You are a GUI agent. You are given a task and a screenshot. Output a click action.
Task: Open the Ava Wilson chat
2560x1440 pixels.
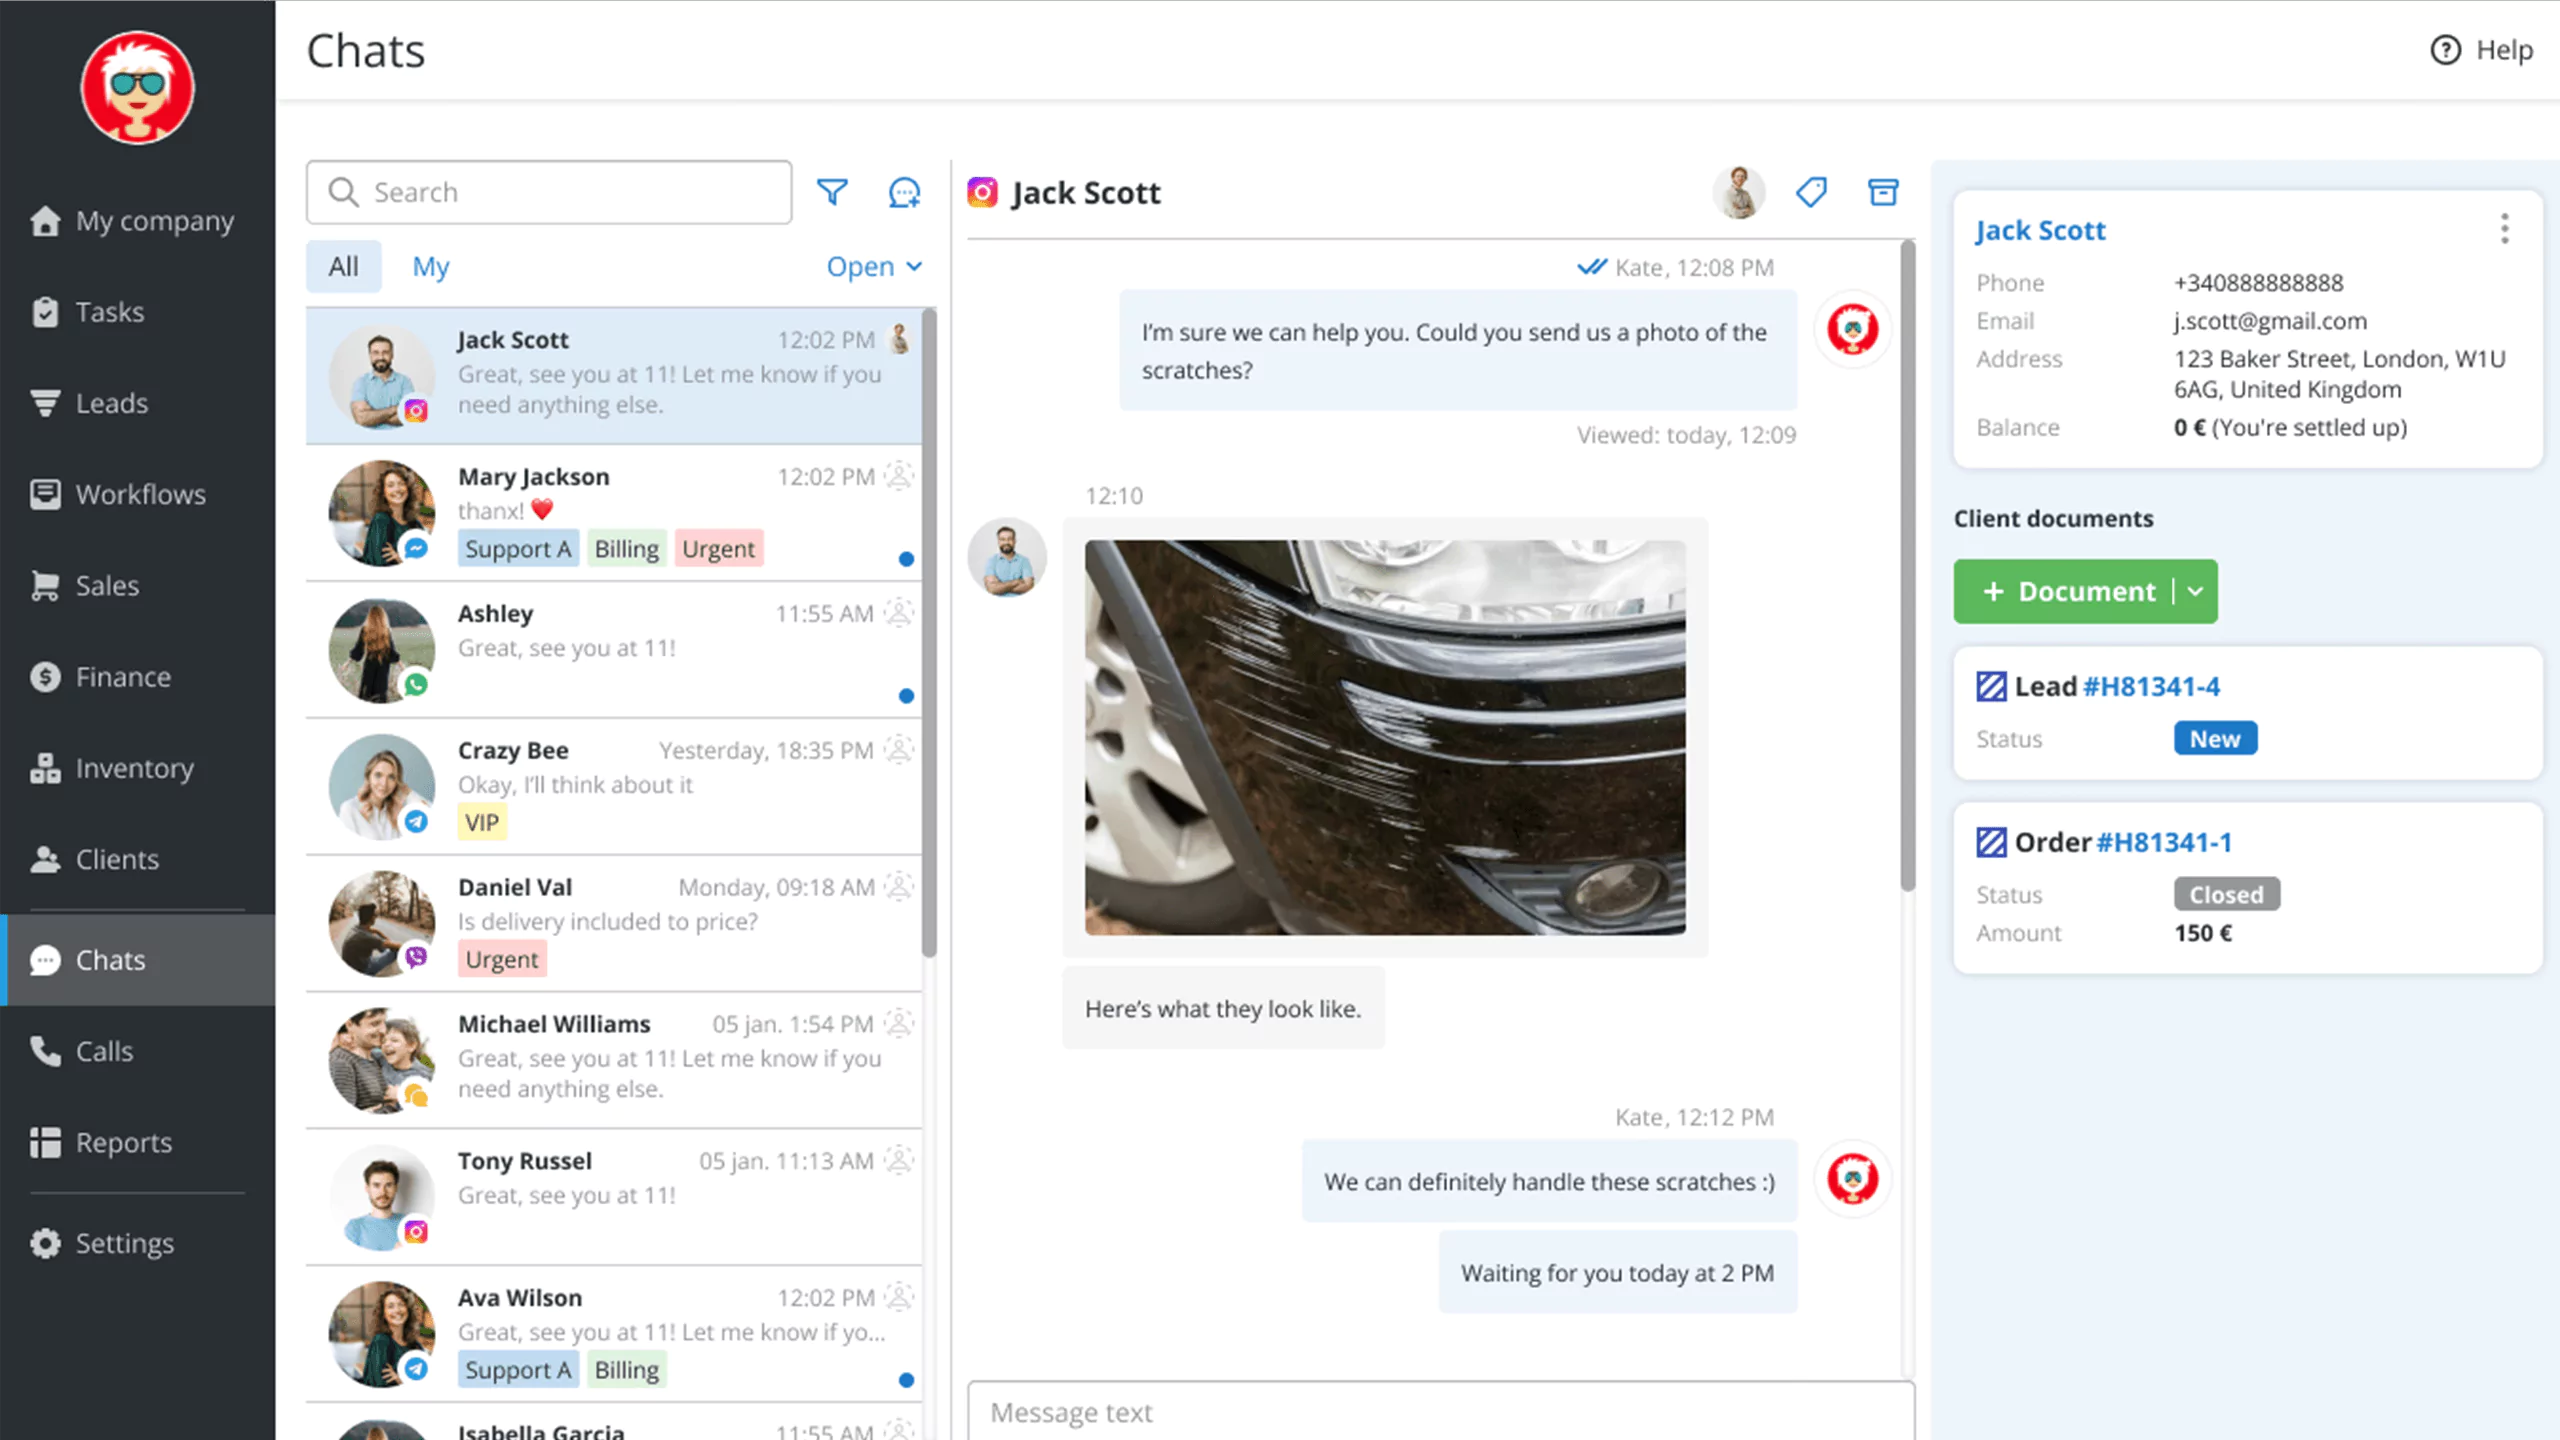click(614, 1335)
